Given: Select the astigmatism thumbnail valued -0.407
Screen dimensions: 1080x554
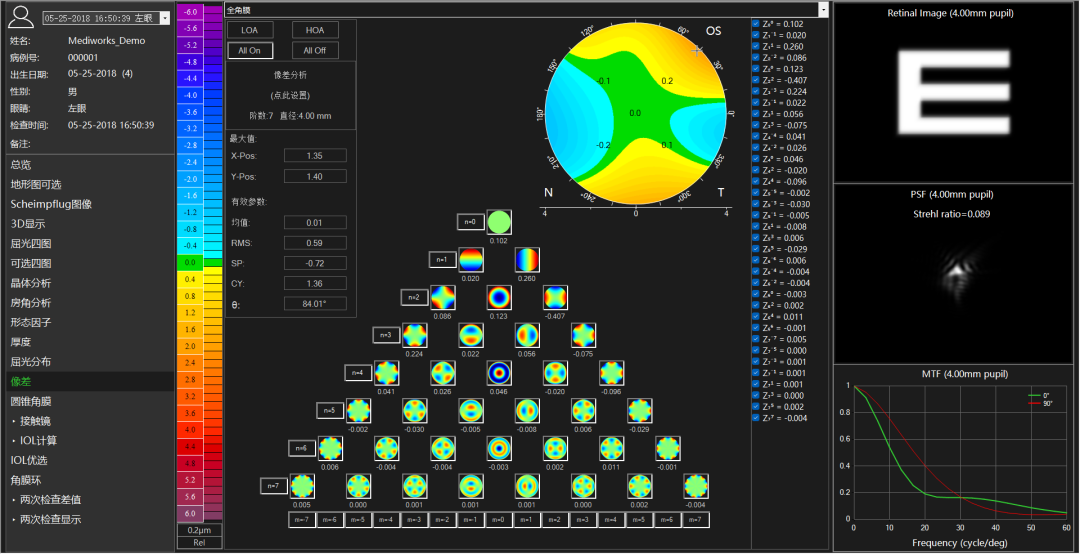Looking at the screenshot, I should click(555, 298).
